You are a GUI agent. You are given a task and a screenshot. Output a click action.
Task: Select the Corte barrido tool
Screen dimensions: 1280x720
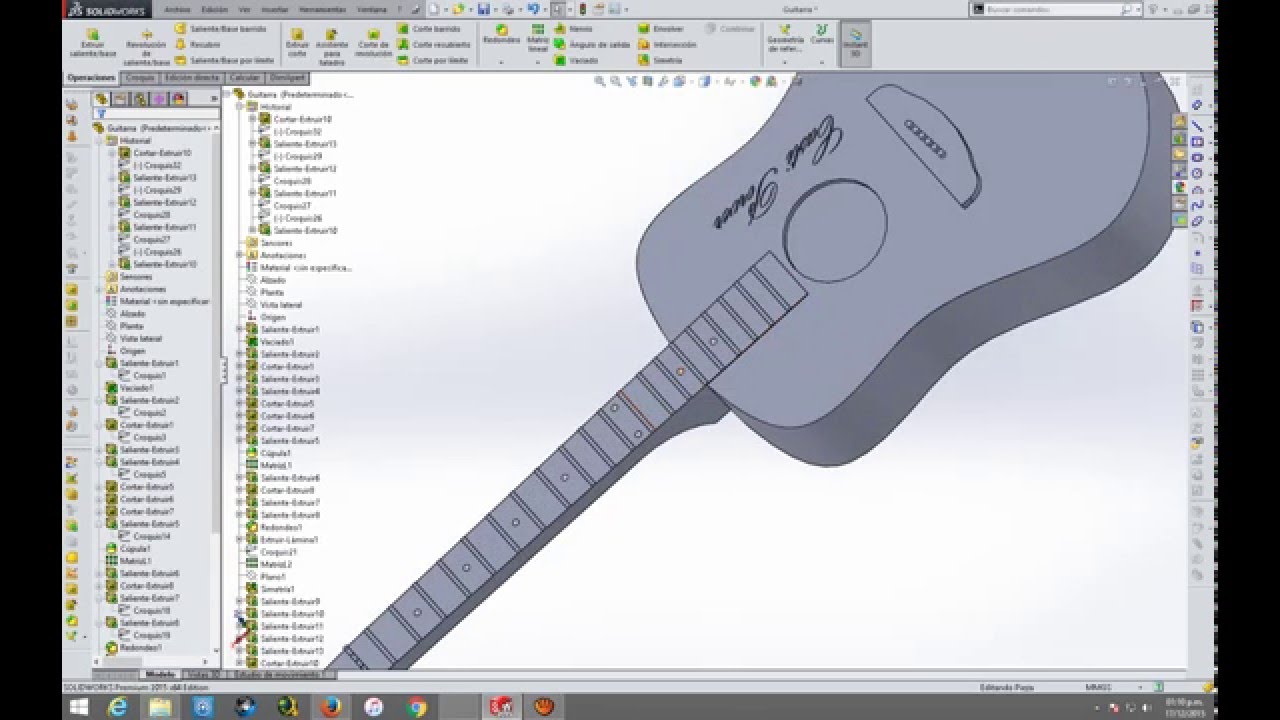(x=428, y=29)
